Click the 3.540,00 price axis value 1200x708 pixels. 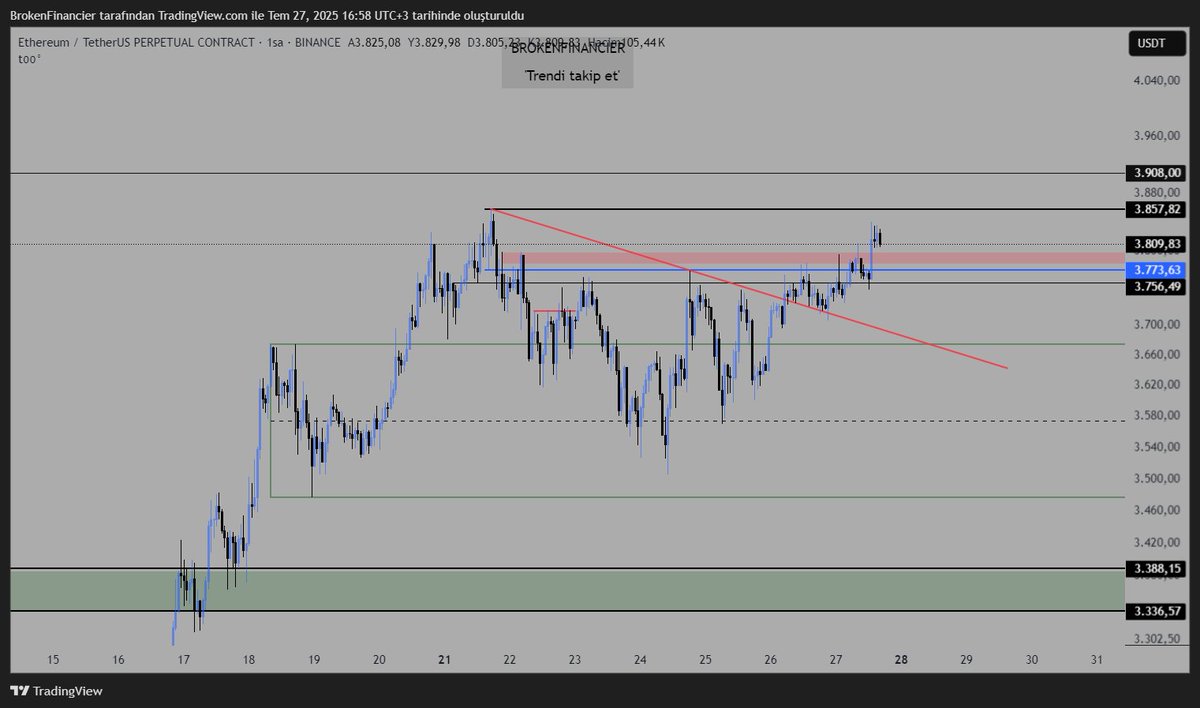point(1158,447)
